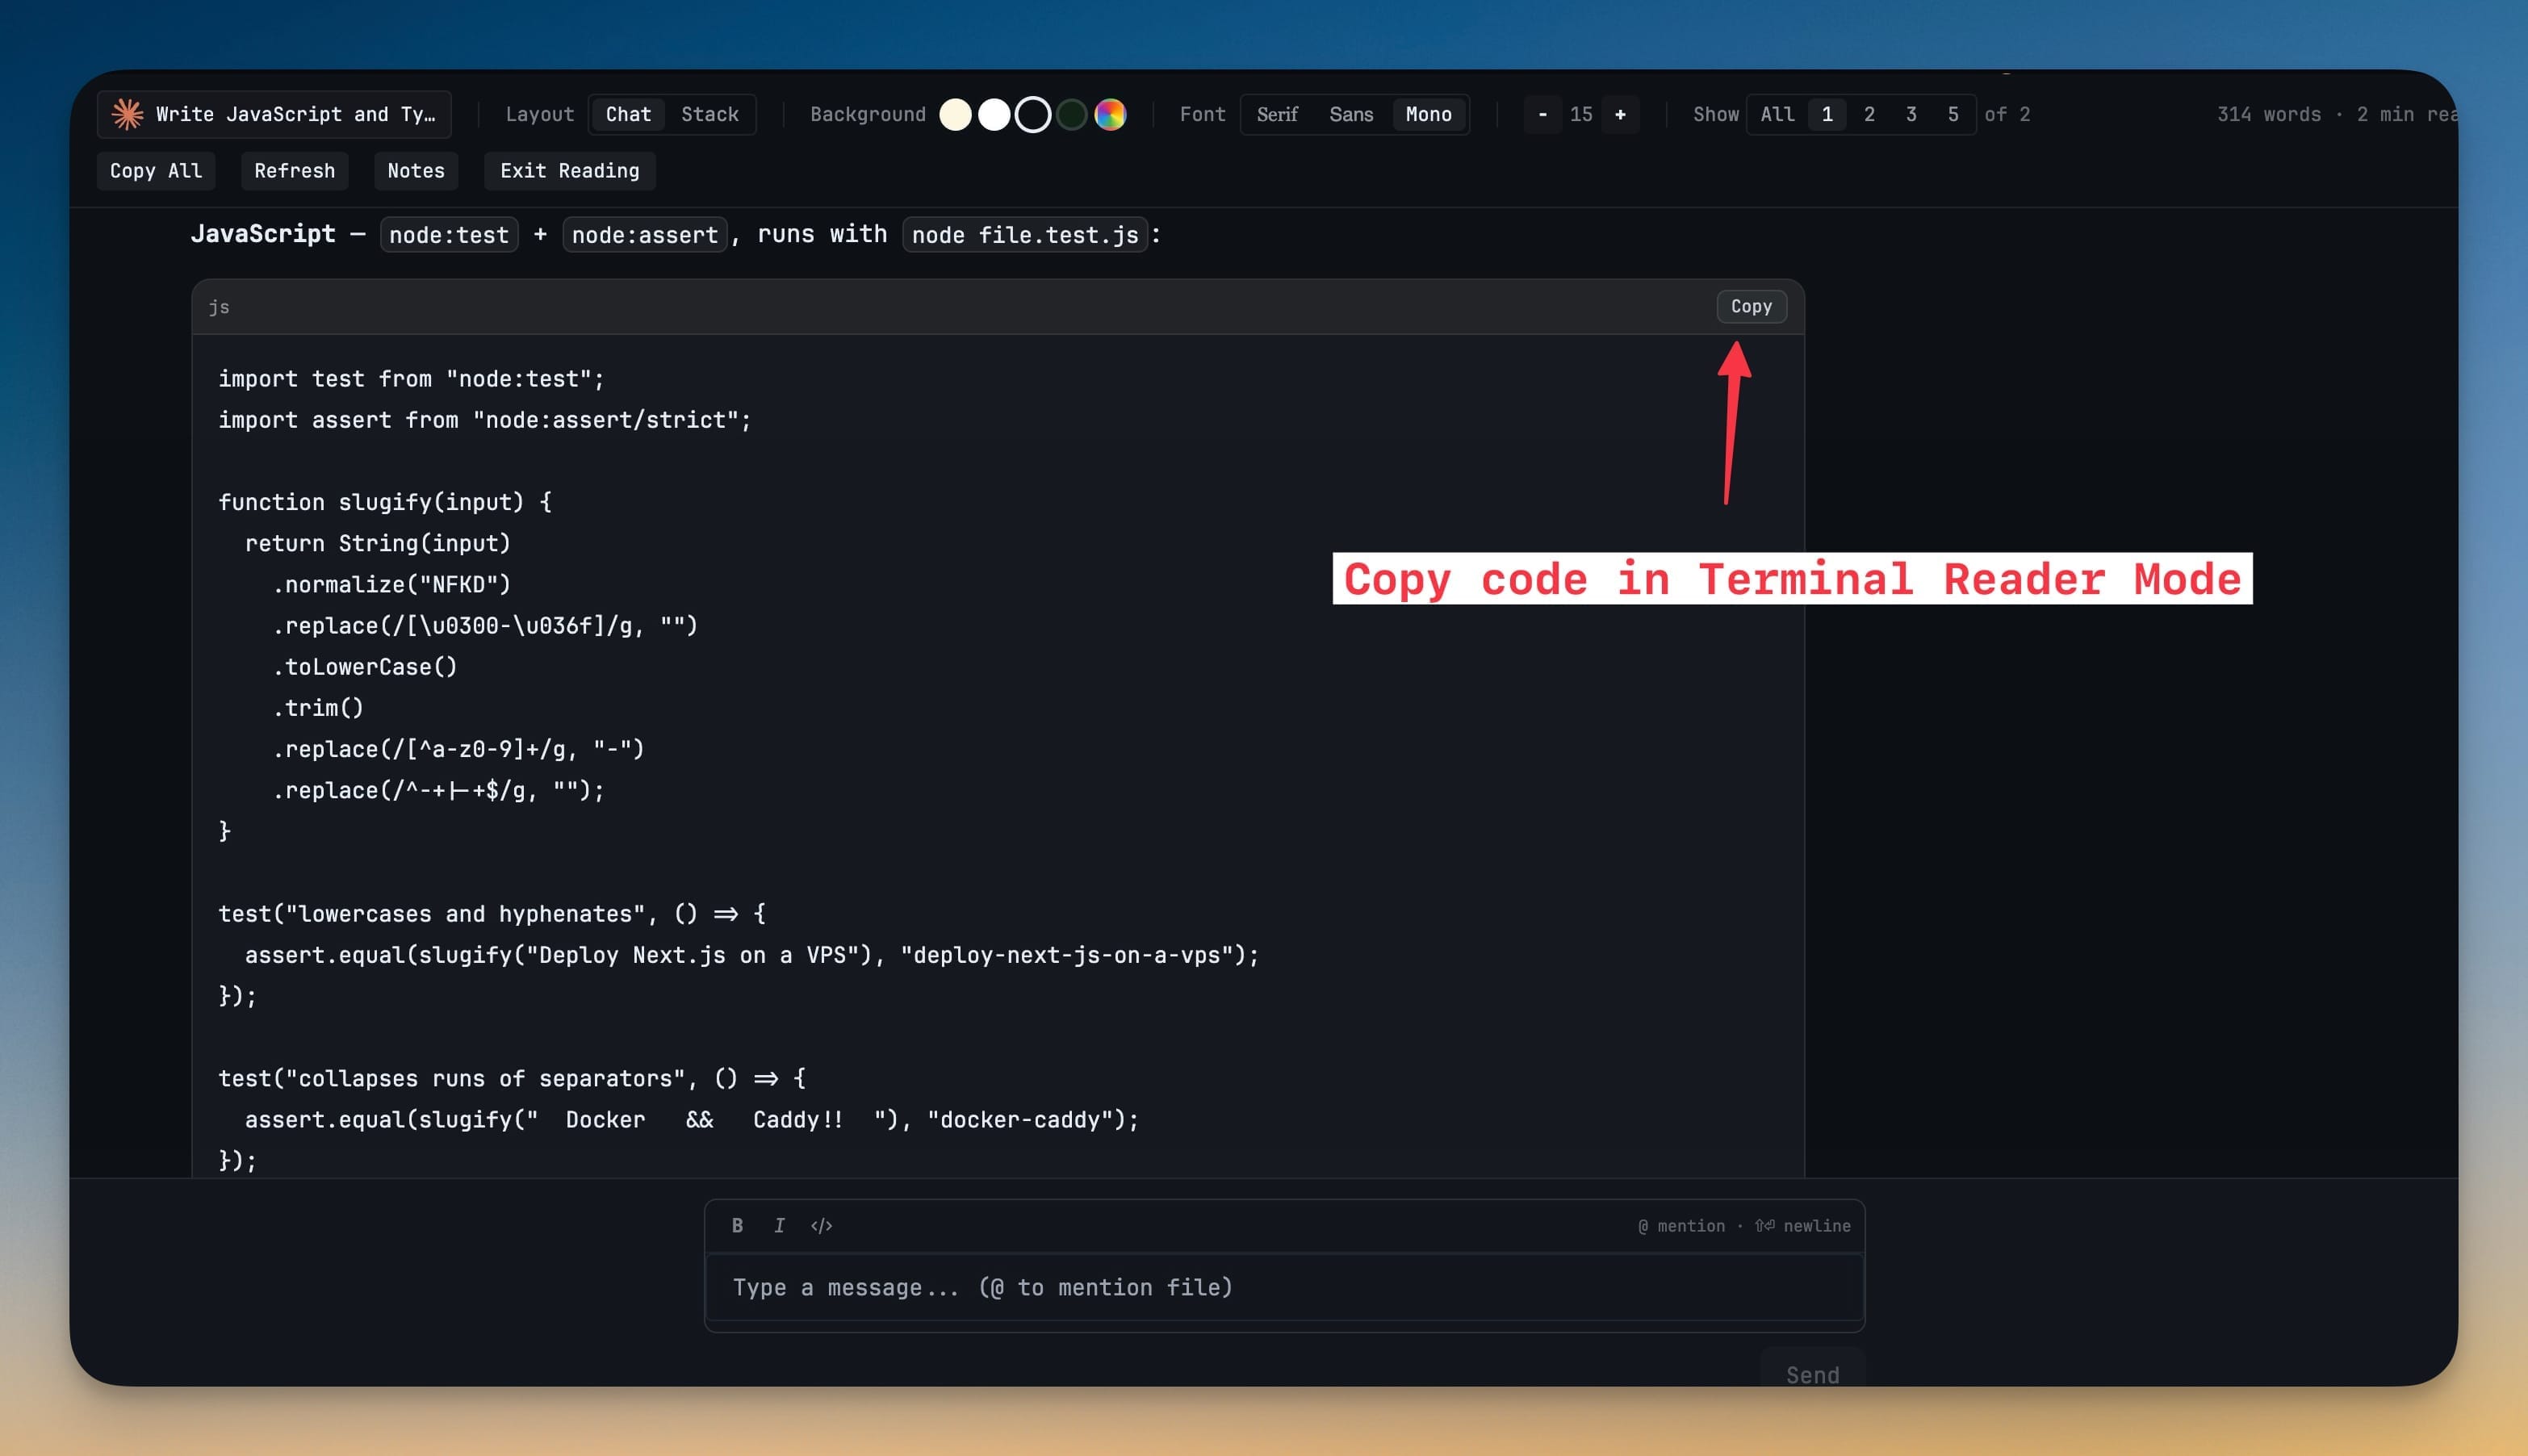Click the 'js' language label
This screenshot has width=2528, height=1456.
(219, 307)
